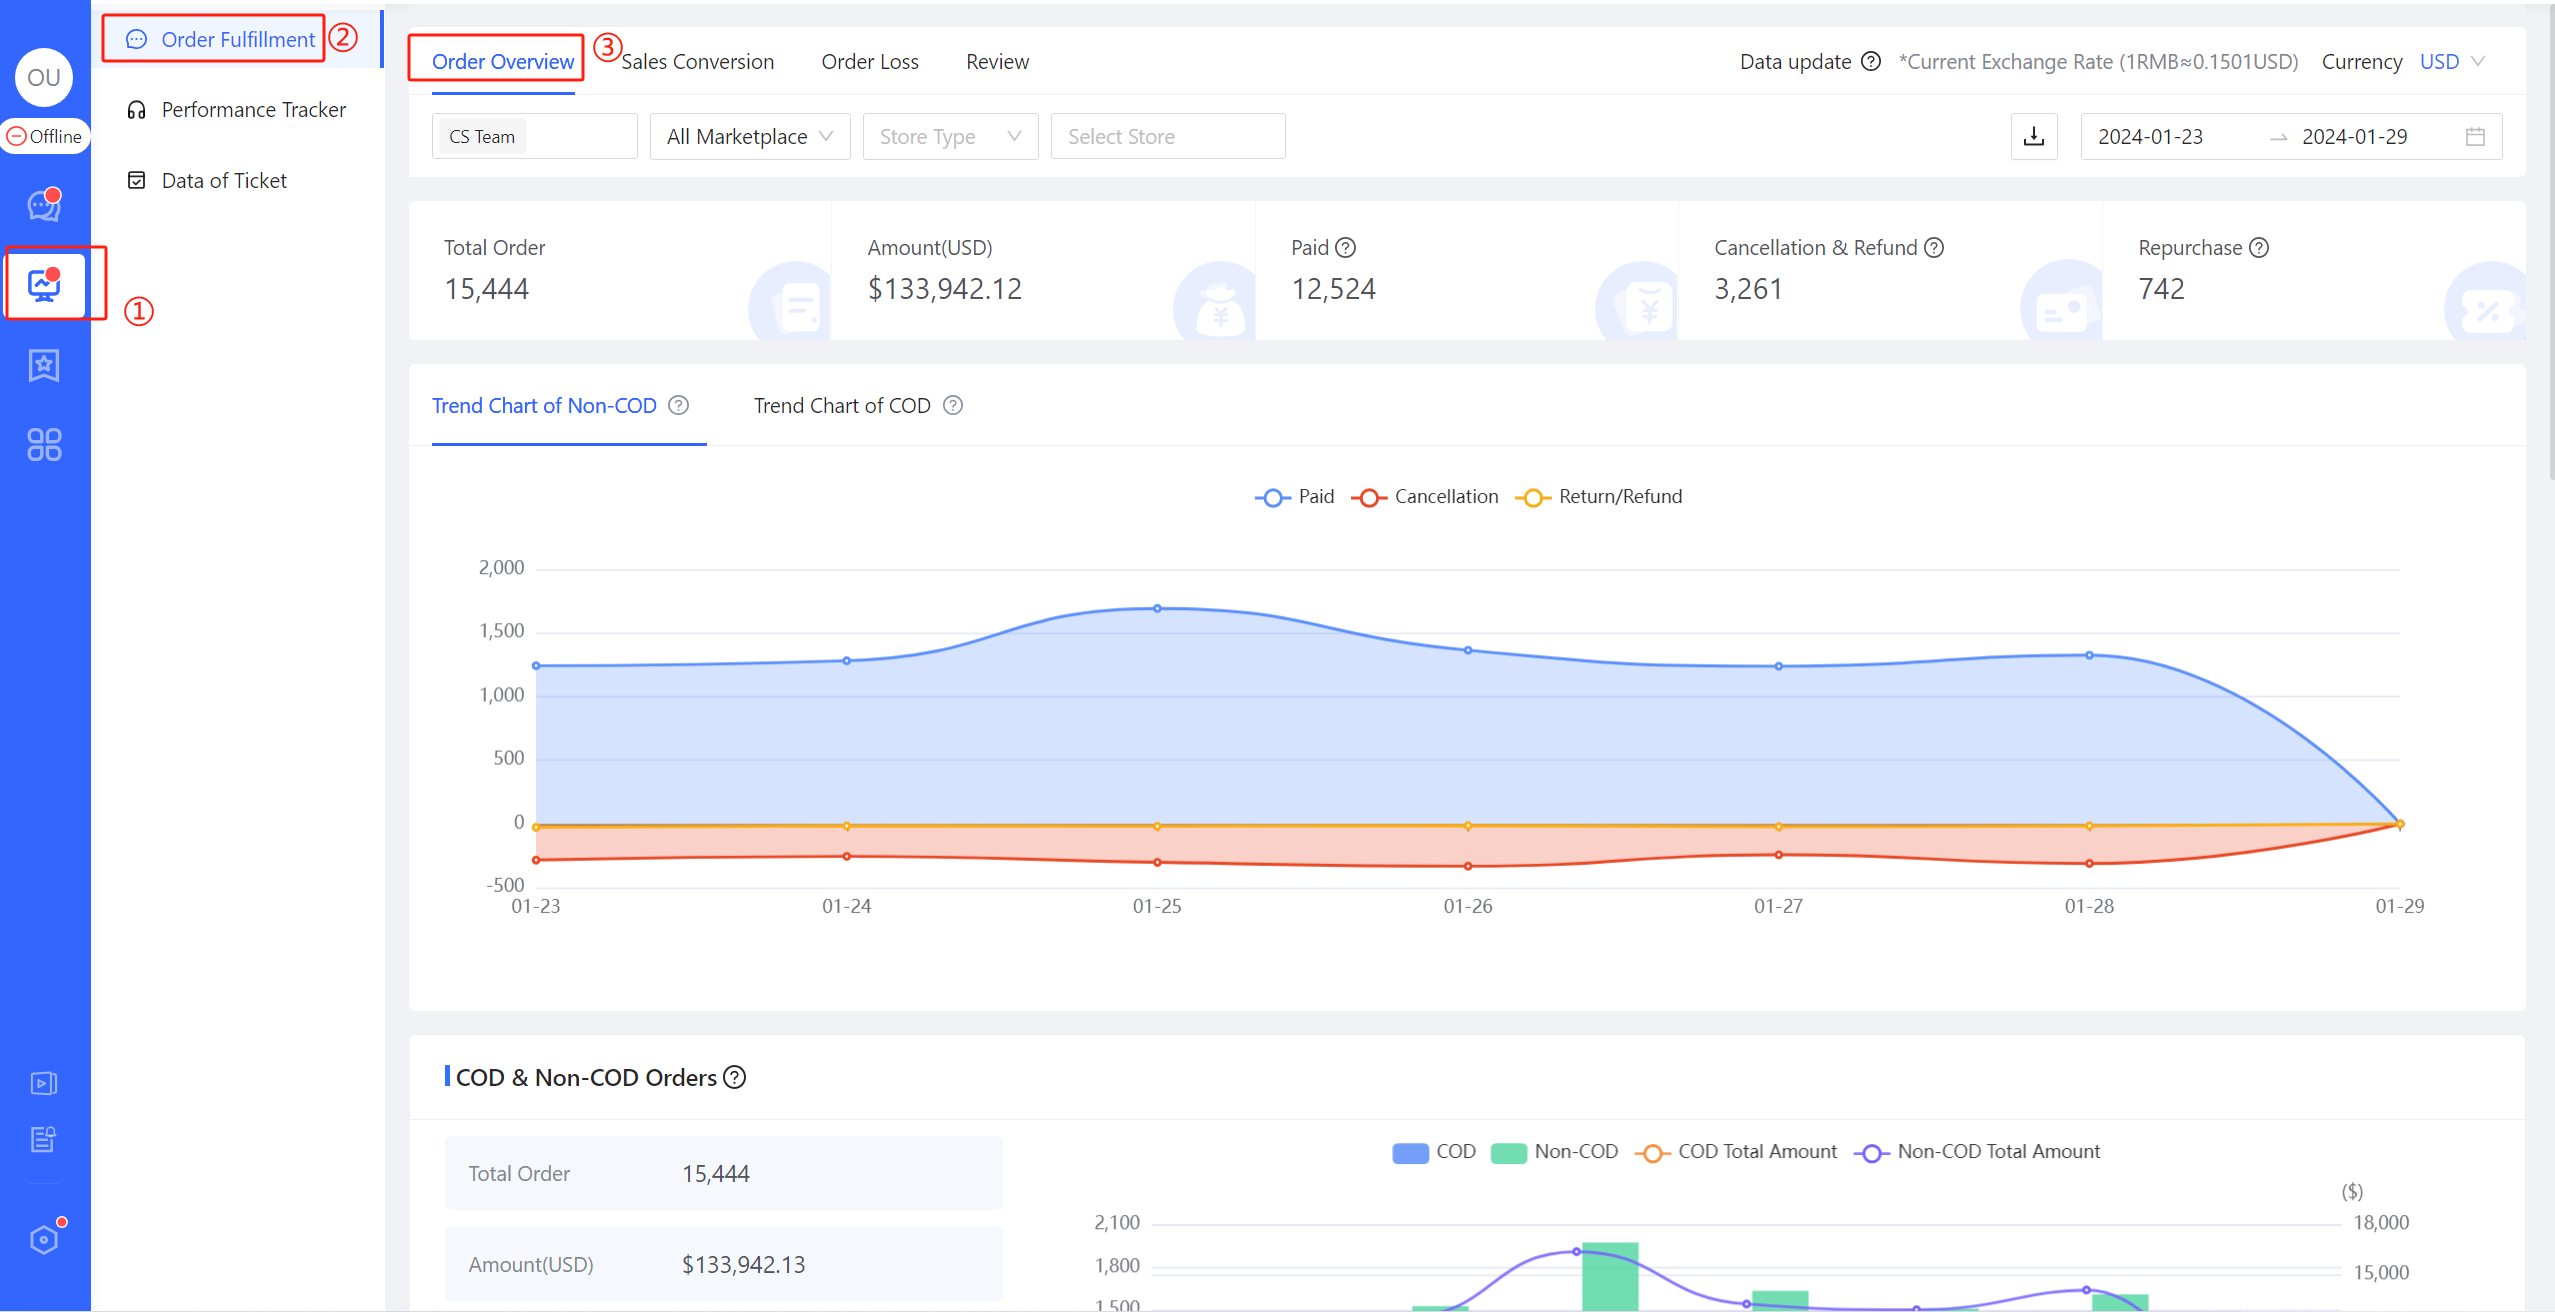This screenshot has width=2555, height=1312.
Task: Open the settings hexagon sidebar icon
Action: click(x=44, y=1239)
